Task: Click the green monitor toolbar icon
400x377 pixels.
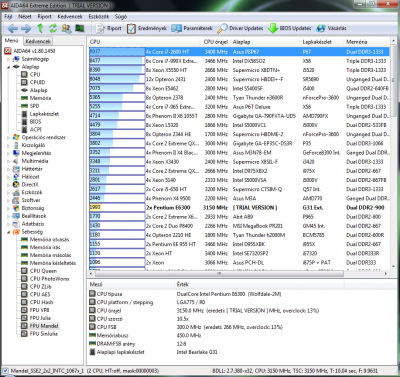Action: pyautogui.click(x=80, y=28)
